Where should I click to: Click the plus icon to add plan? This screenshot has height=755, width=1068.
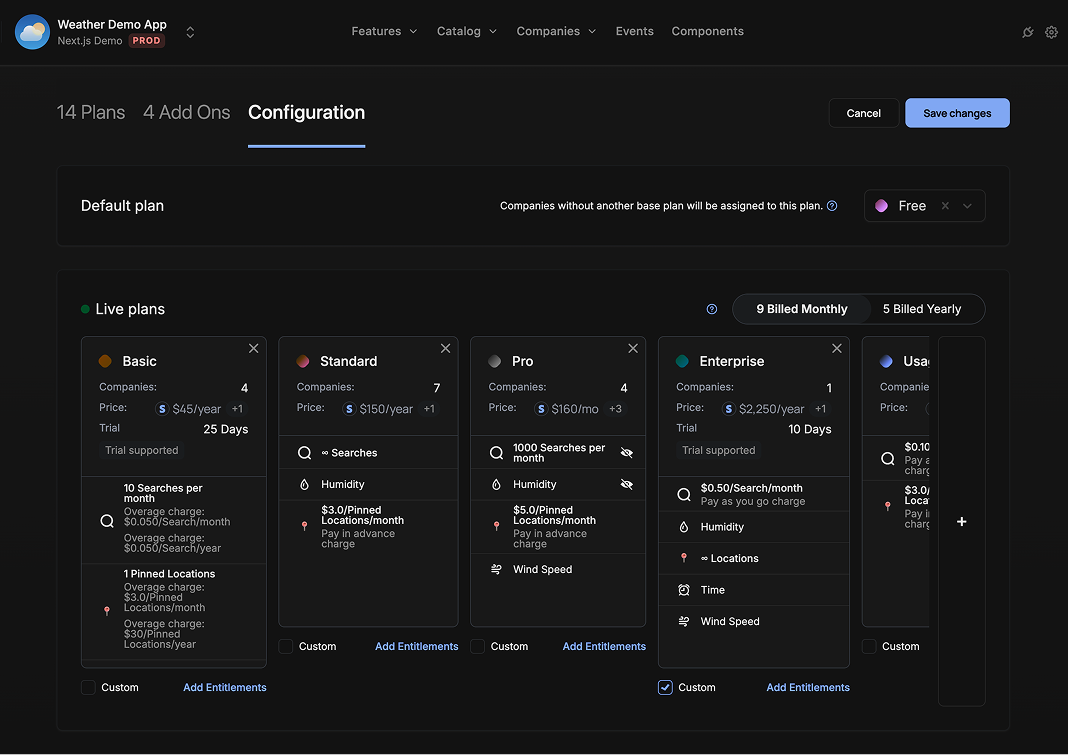point(961,522)
